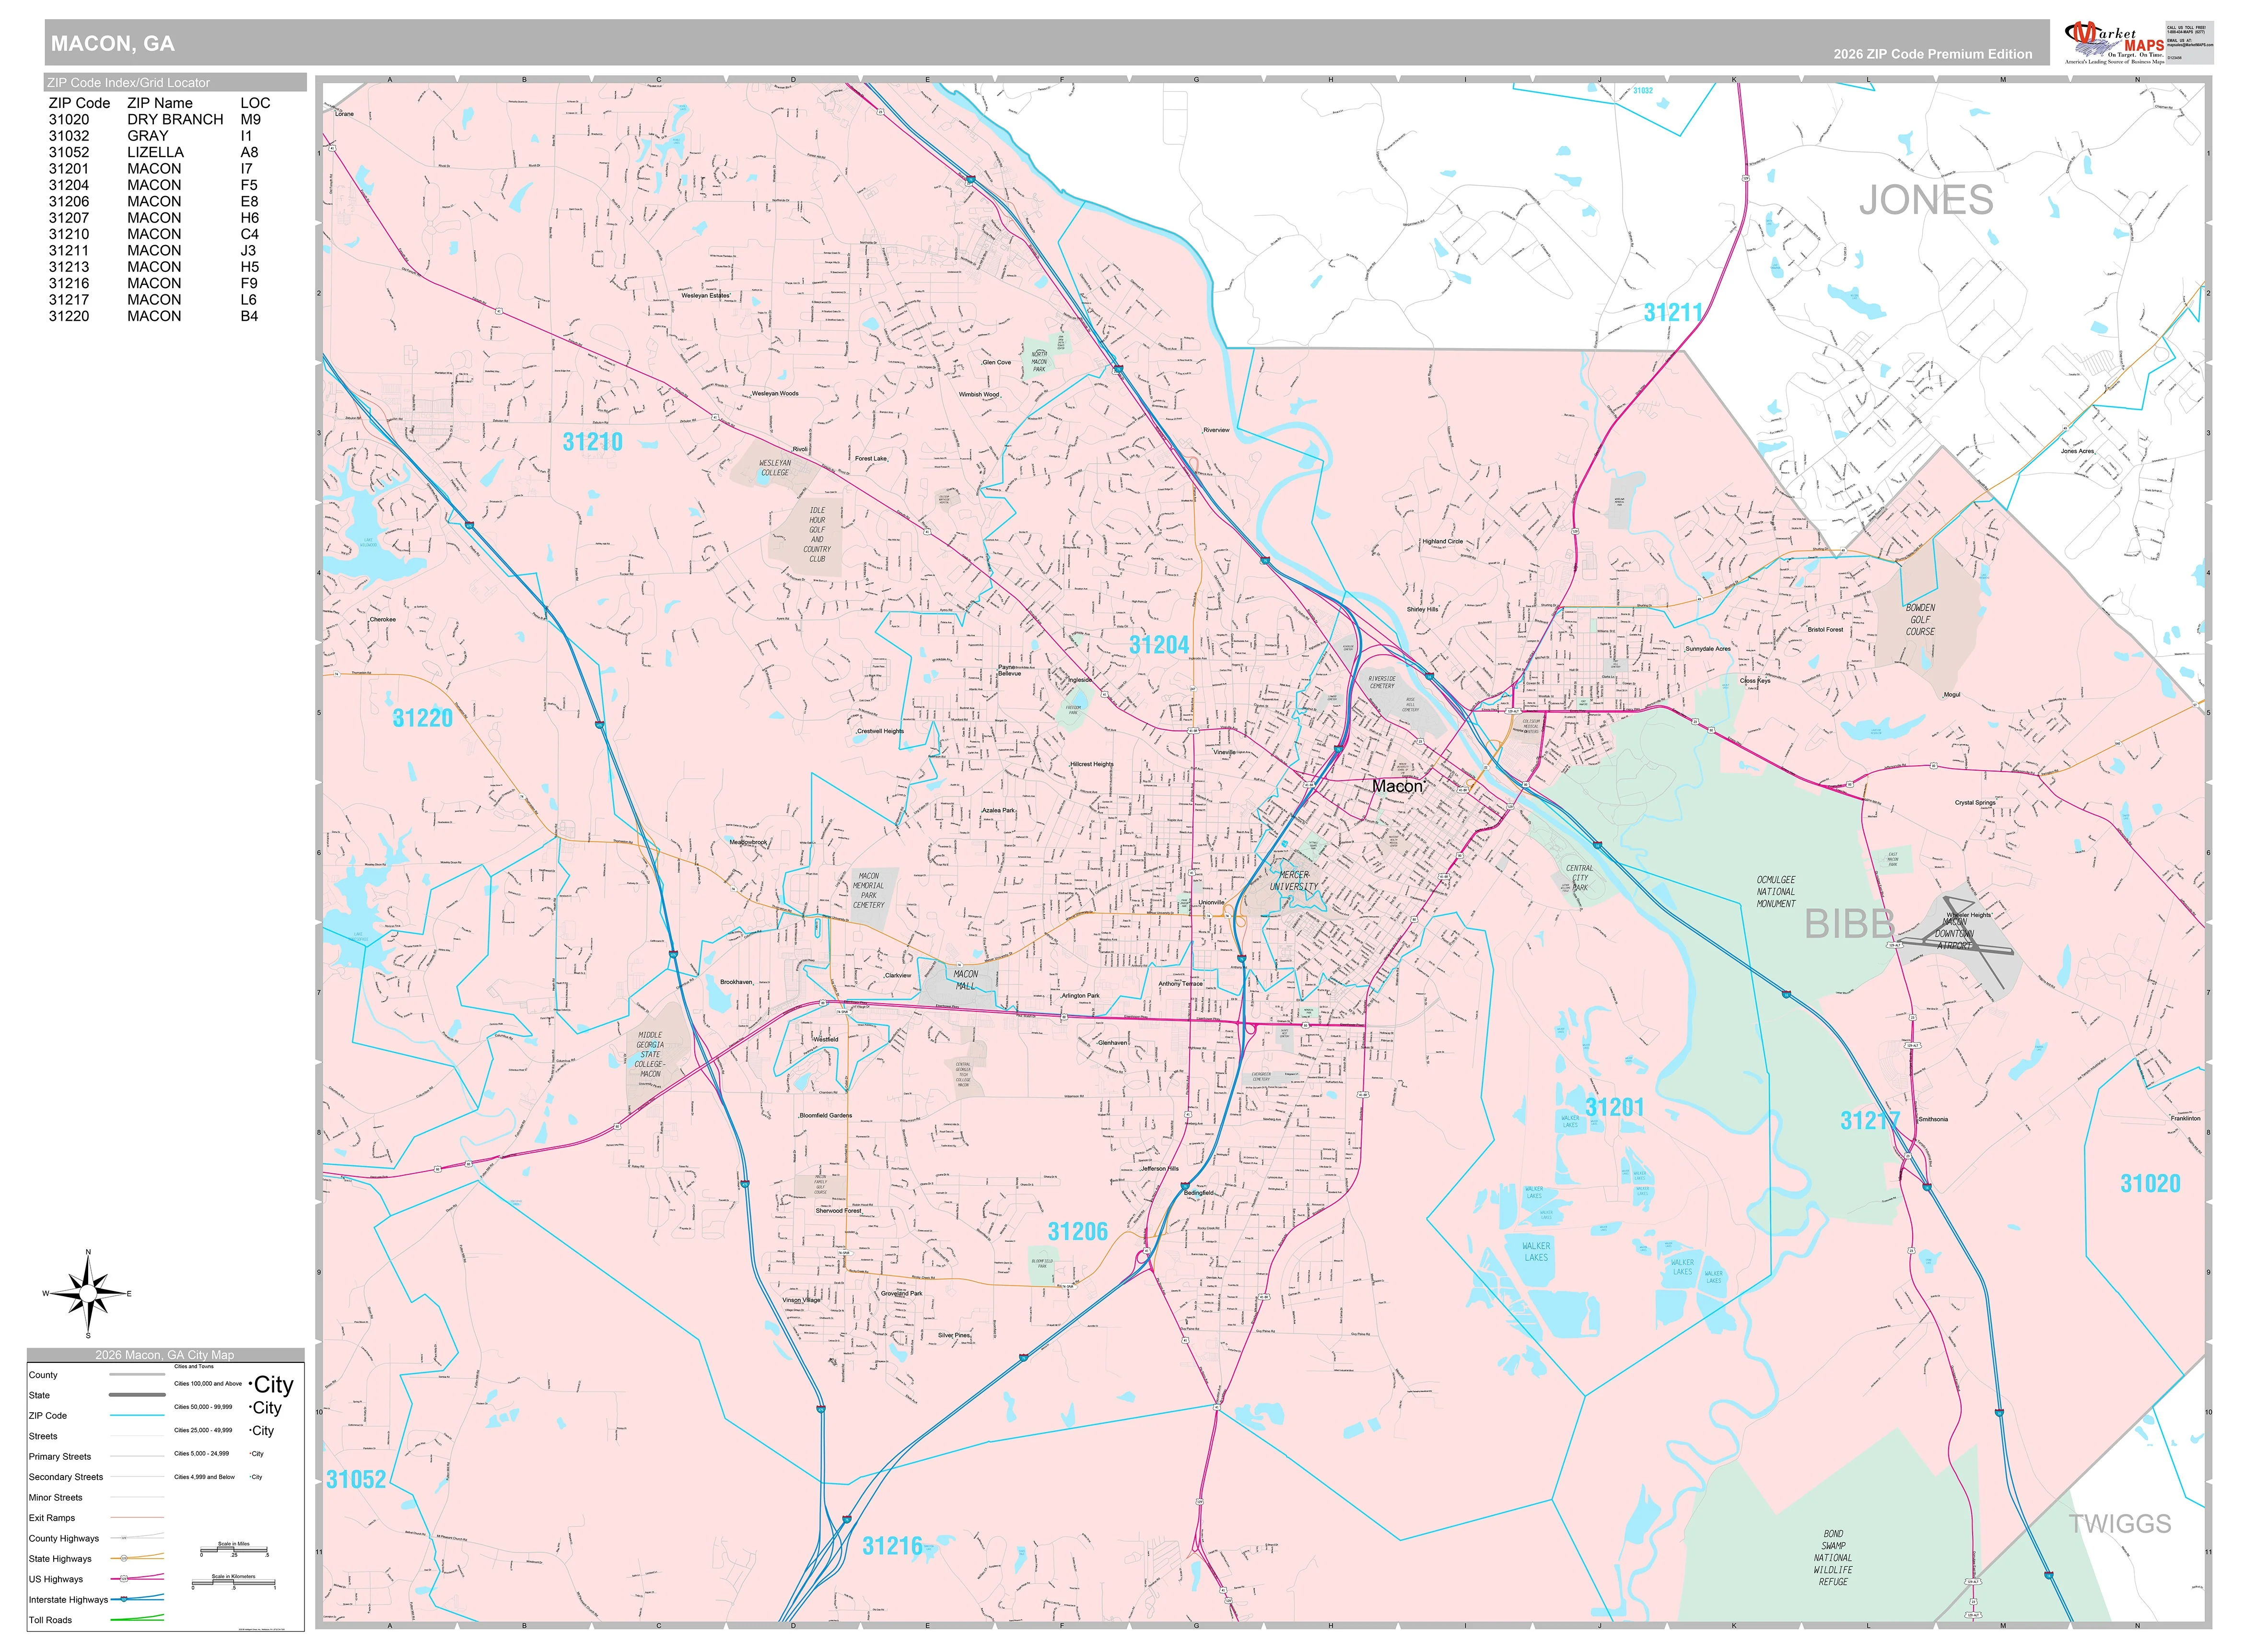The height and width of the screenshot is (1652, 2244).
Task: Click the ZIP Code entry in the legend
Action: [x=97, y=1416]
